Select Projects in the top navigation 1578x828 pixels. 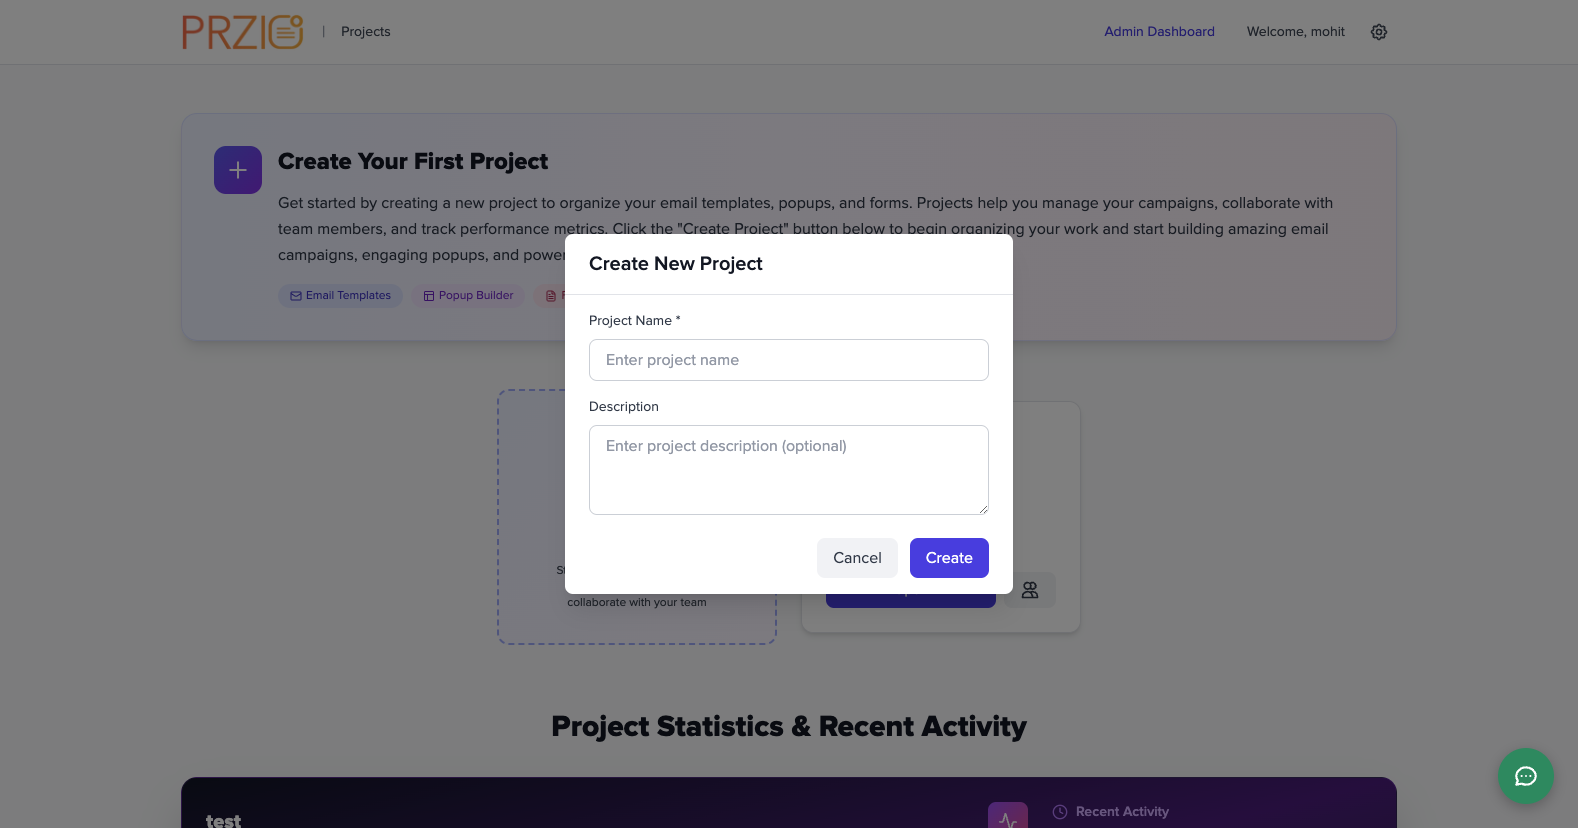coord(365,31)
